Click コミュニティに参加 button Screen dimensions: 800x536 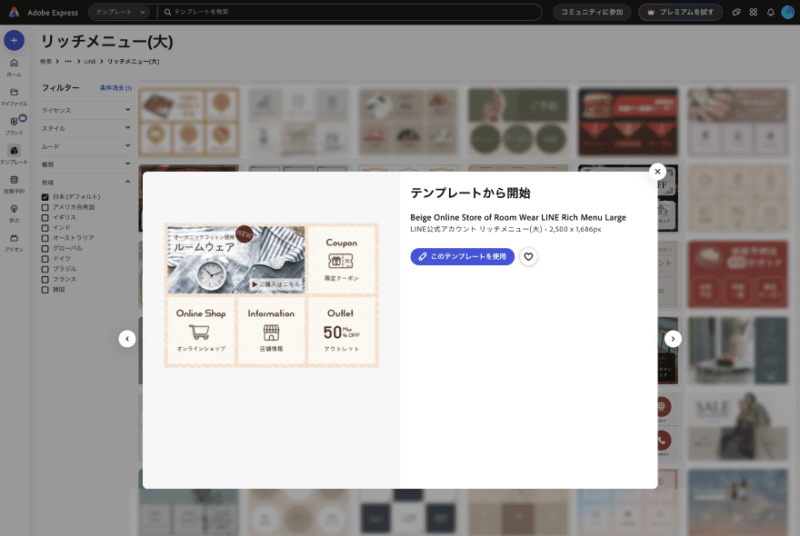(x=592, y=12)
